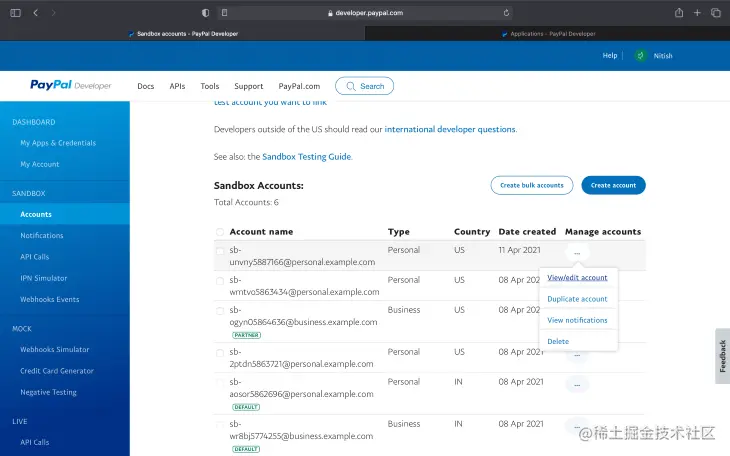Open Docs in the top navigation
The width and height of the screenshot is (730, 456).
point(146,86)
